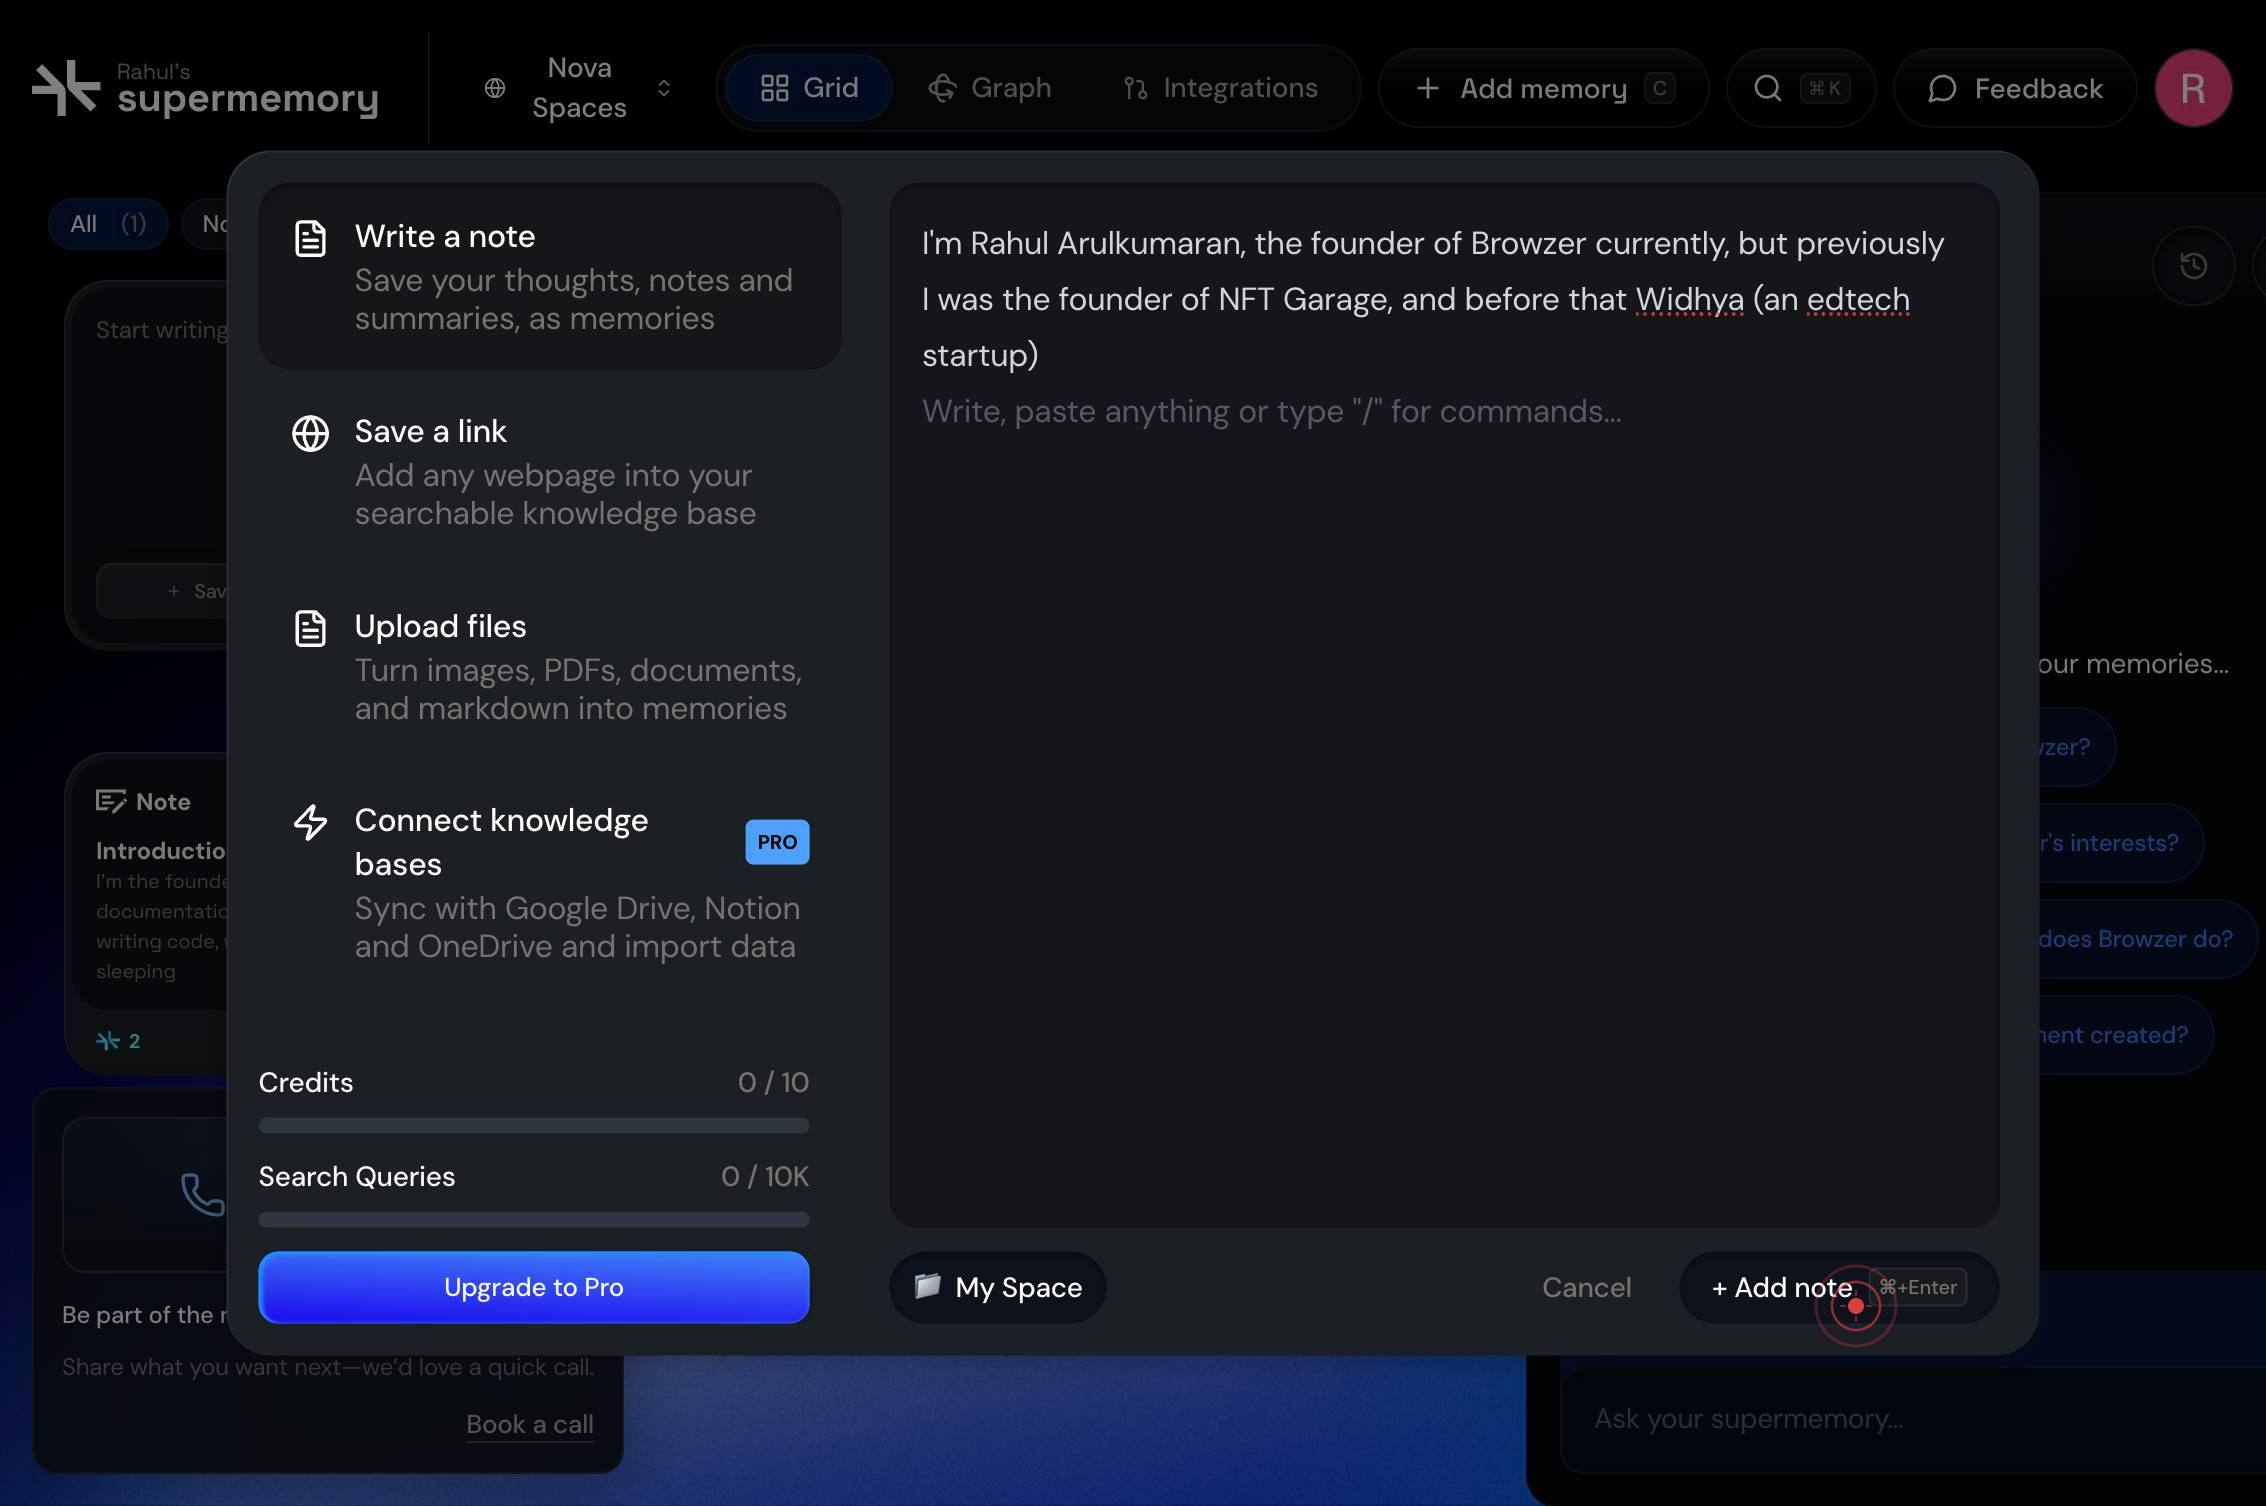Click the Graph tab icon
Viewport: 2266px width, 1506px height.
pos(942,88)
